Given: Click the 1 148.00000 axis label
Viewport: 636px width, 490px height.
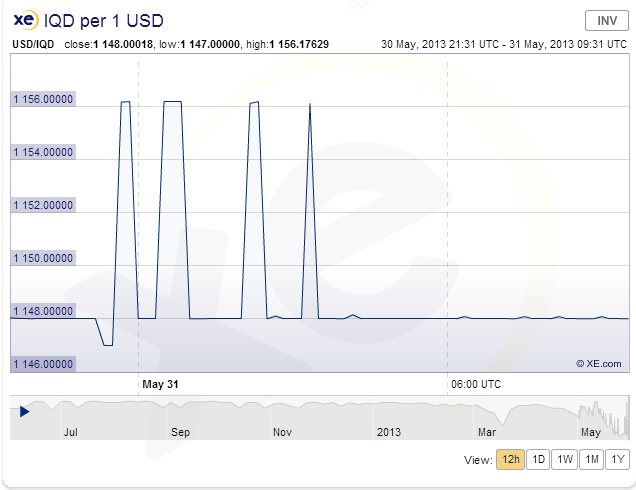Looking at the screenshot, I should coord(43,311).
